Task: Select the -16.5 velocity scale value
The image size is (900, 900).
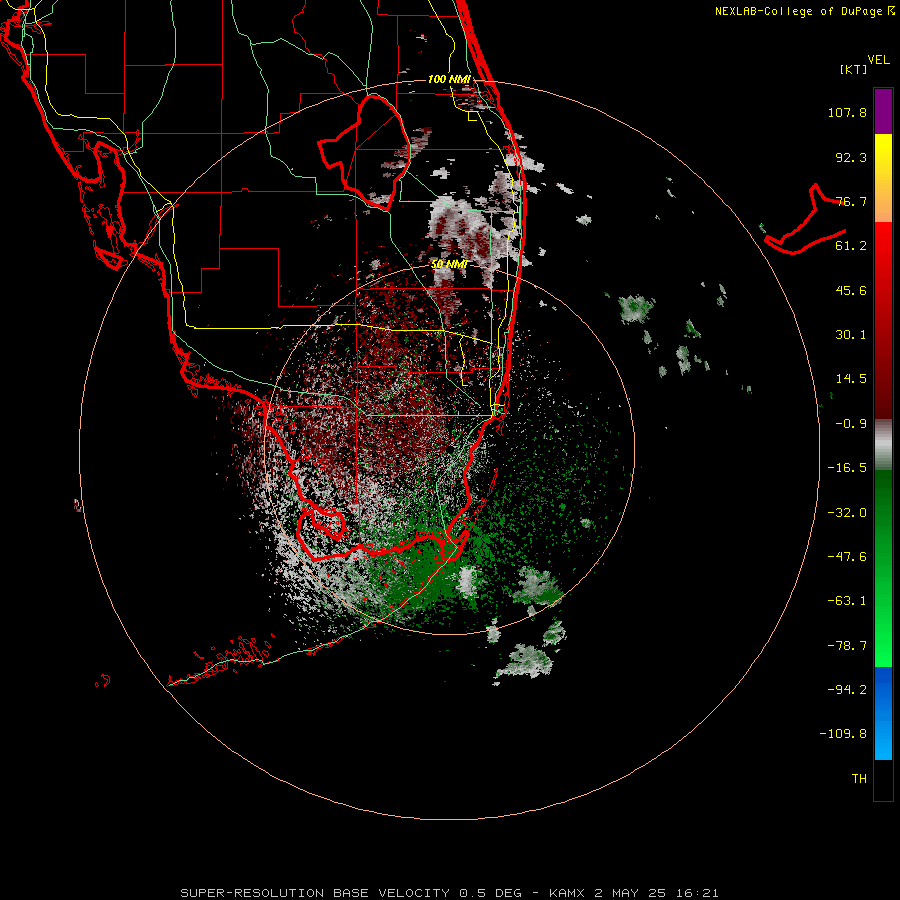Action: 847,468
